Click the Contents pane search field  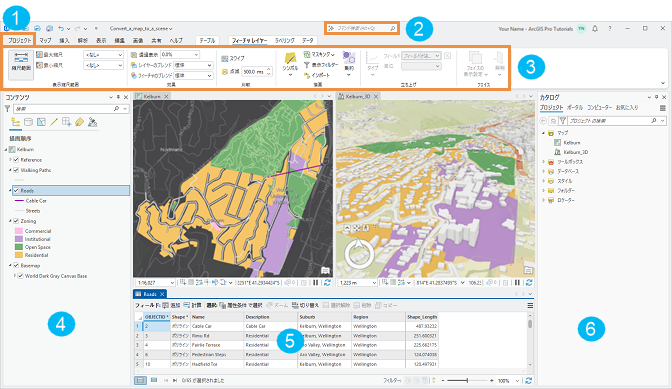(71, 109)
